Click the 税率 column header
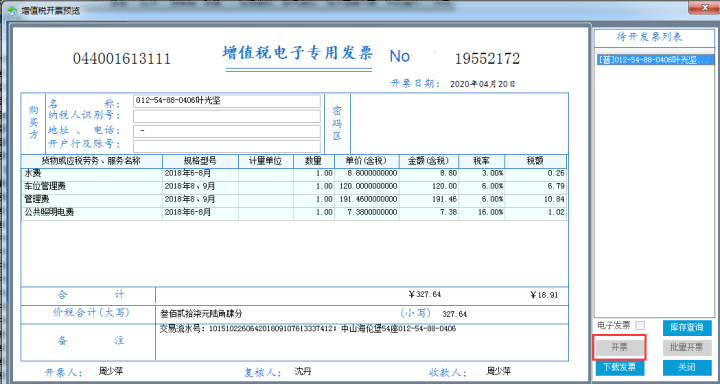Image resolution: width=720 pixels, height=384 pixels. tap(482, 161)
